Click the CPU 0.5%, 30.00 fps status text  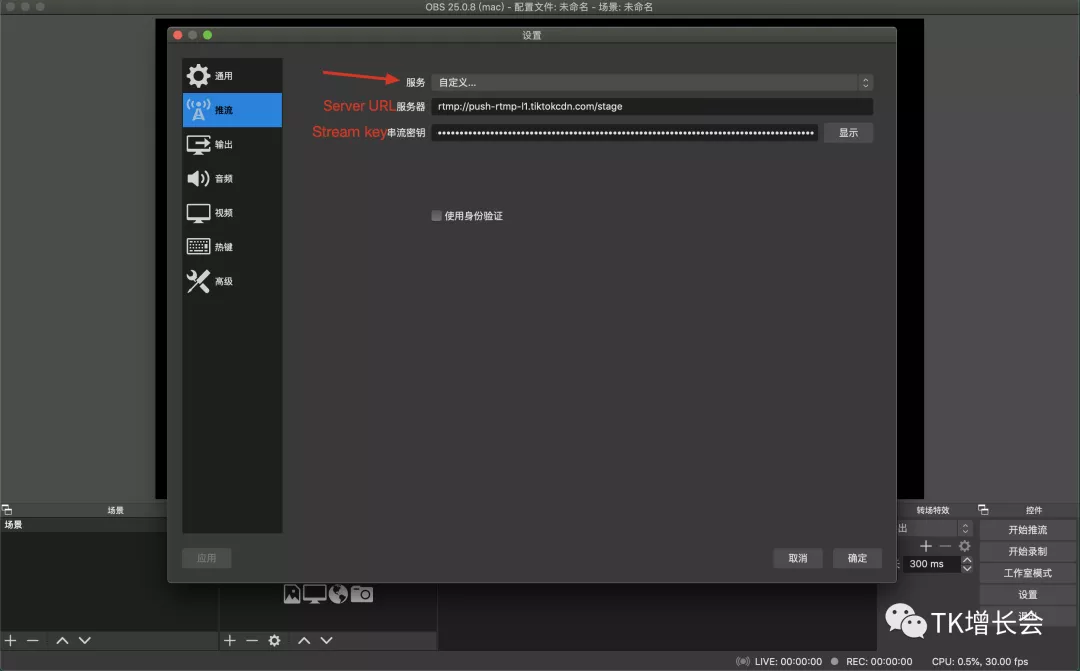coord(980,661)
